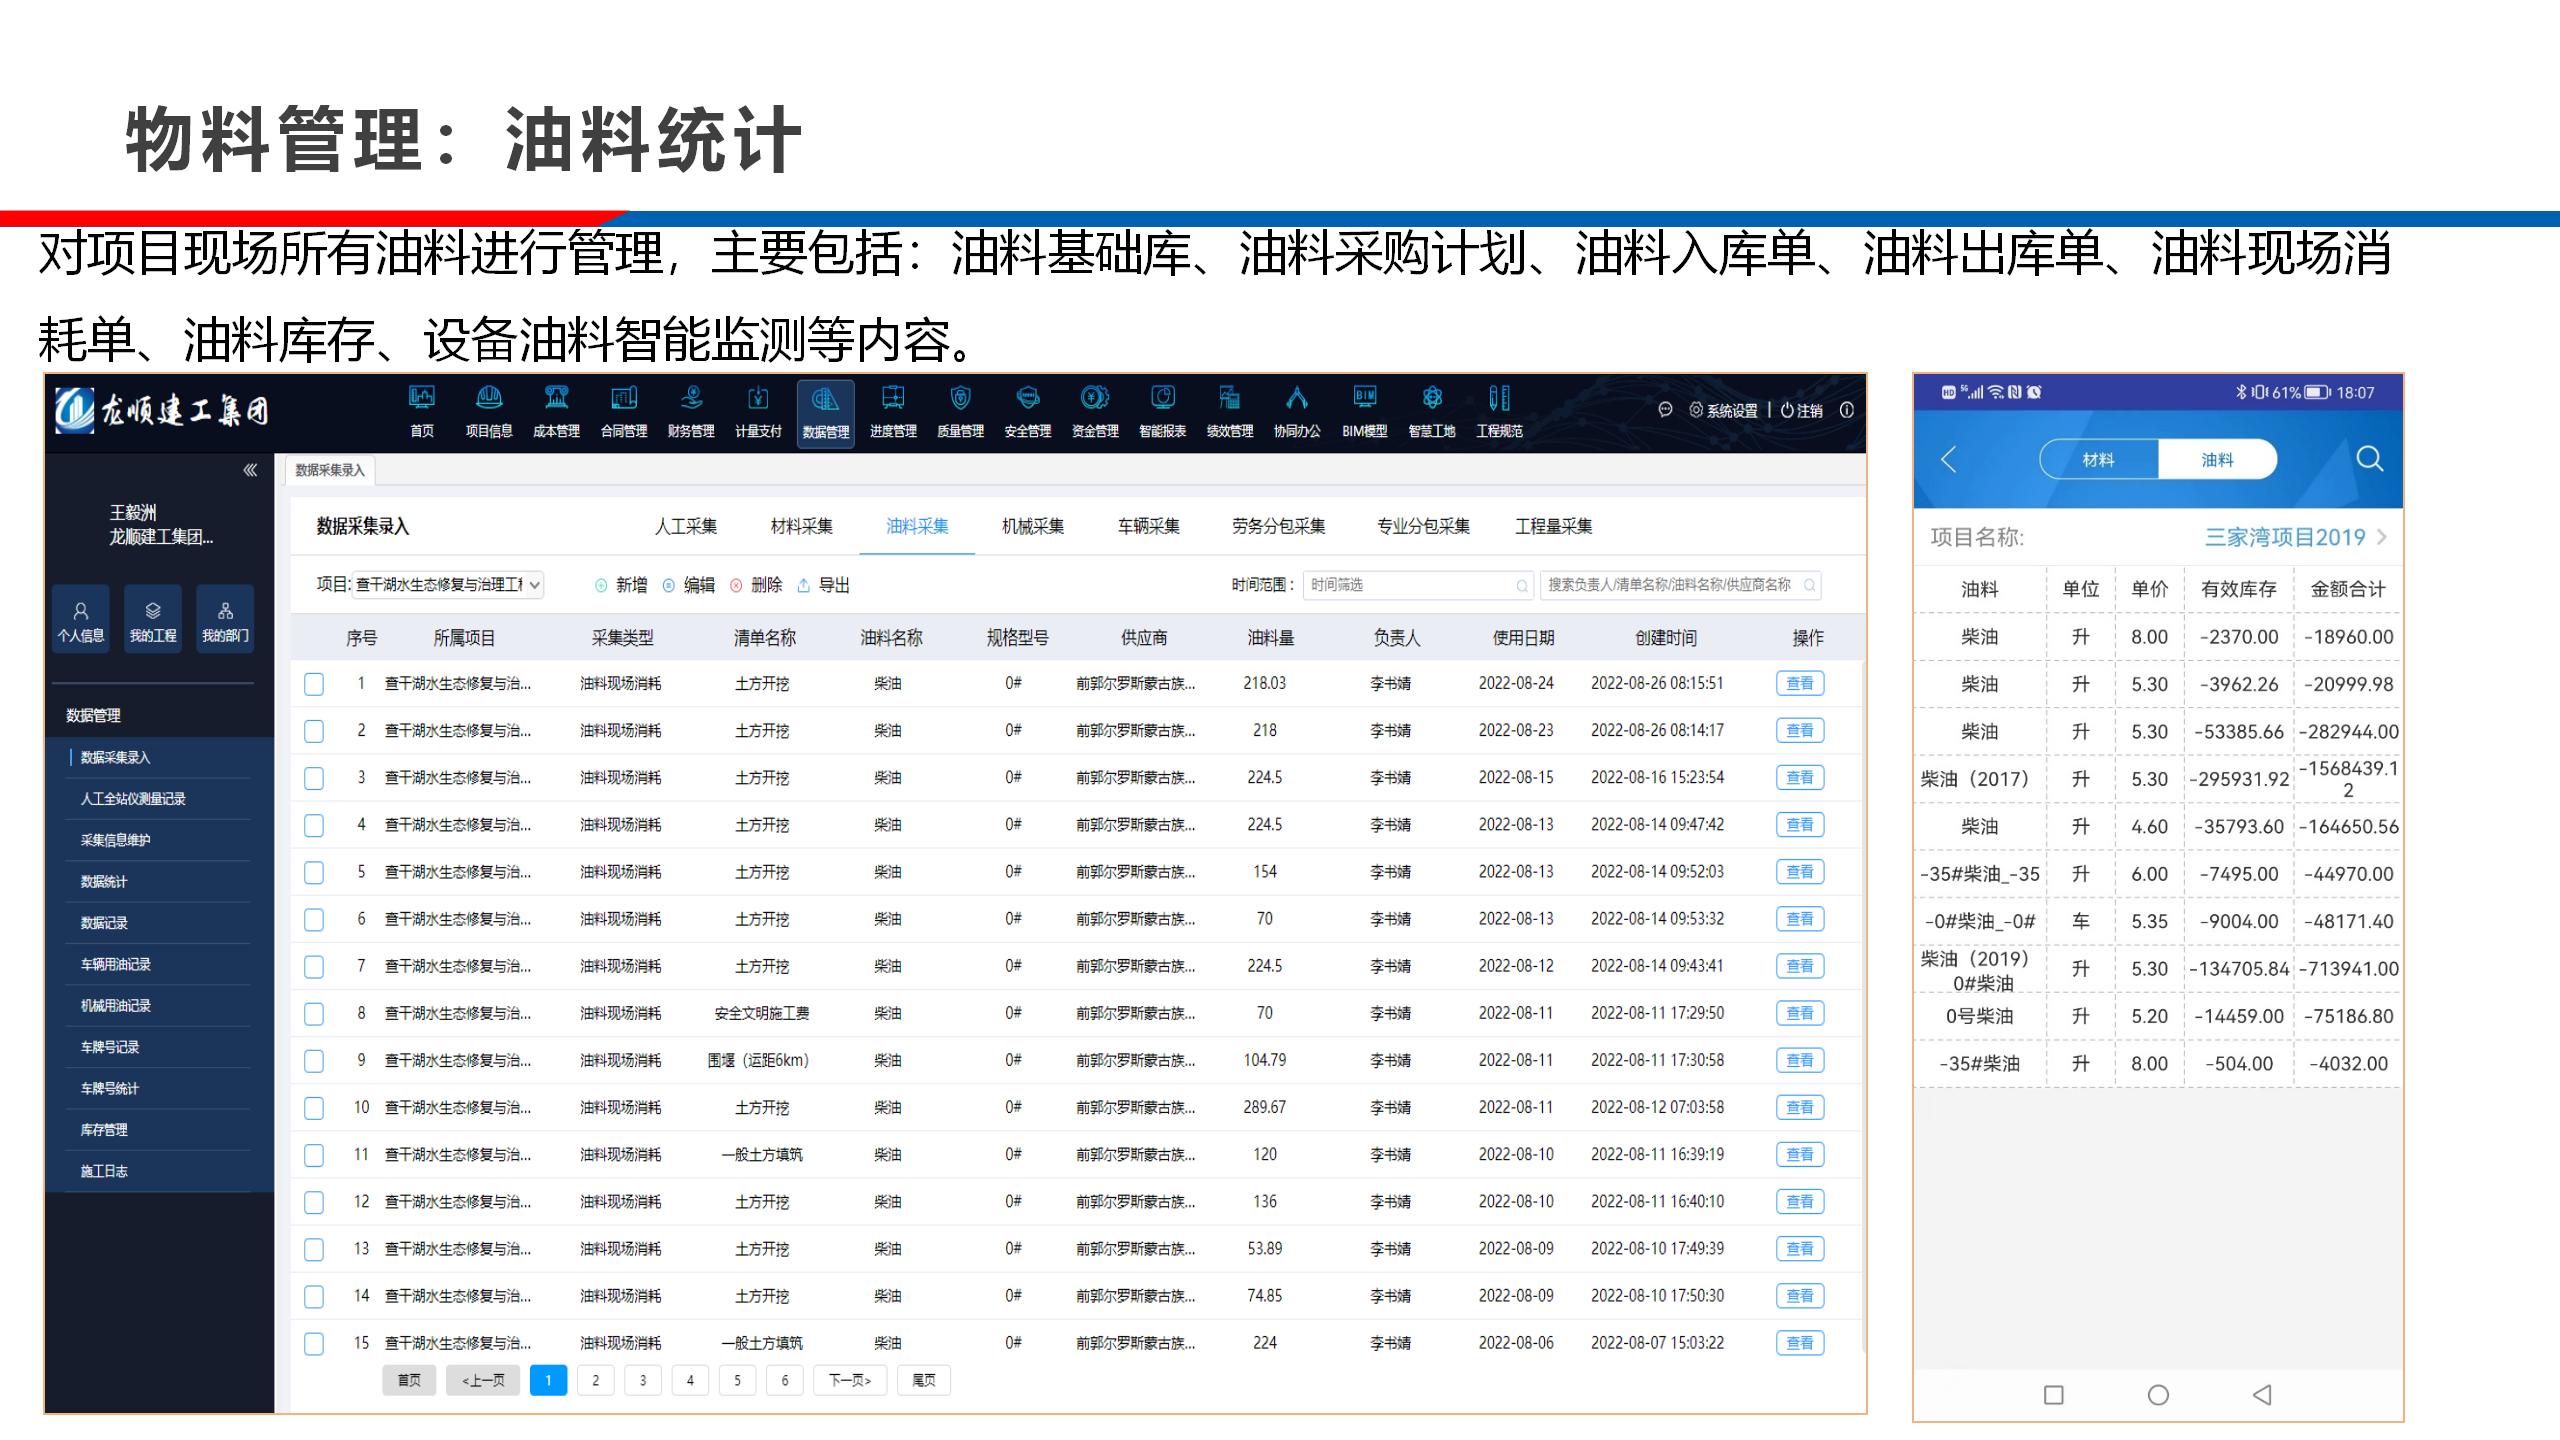Go to page 2 of results
The height and width of the screenshot is (1440, 2560).
coord(595,1381)
